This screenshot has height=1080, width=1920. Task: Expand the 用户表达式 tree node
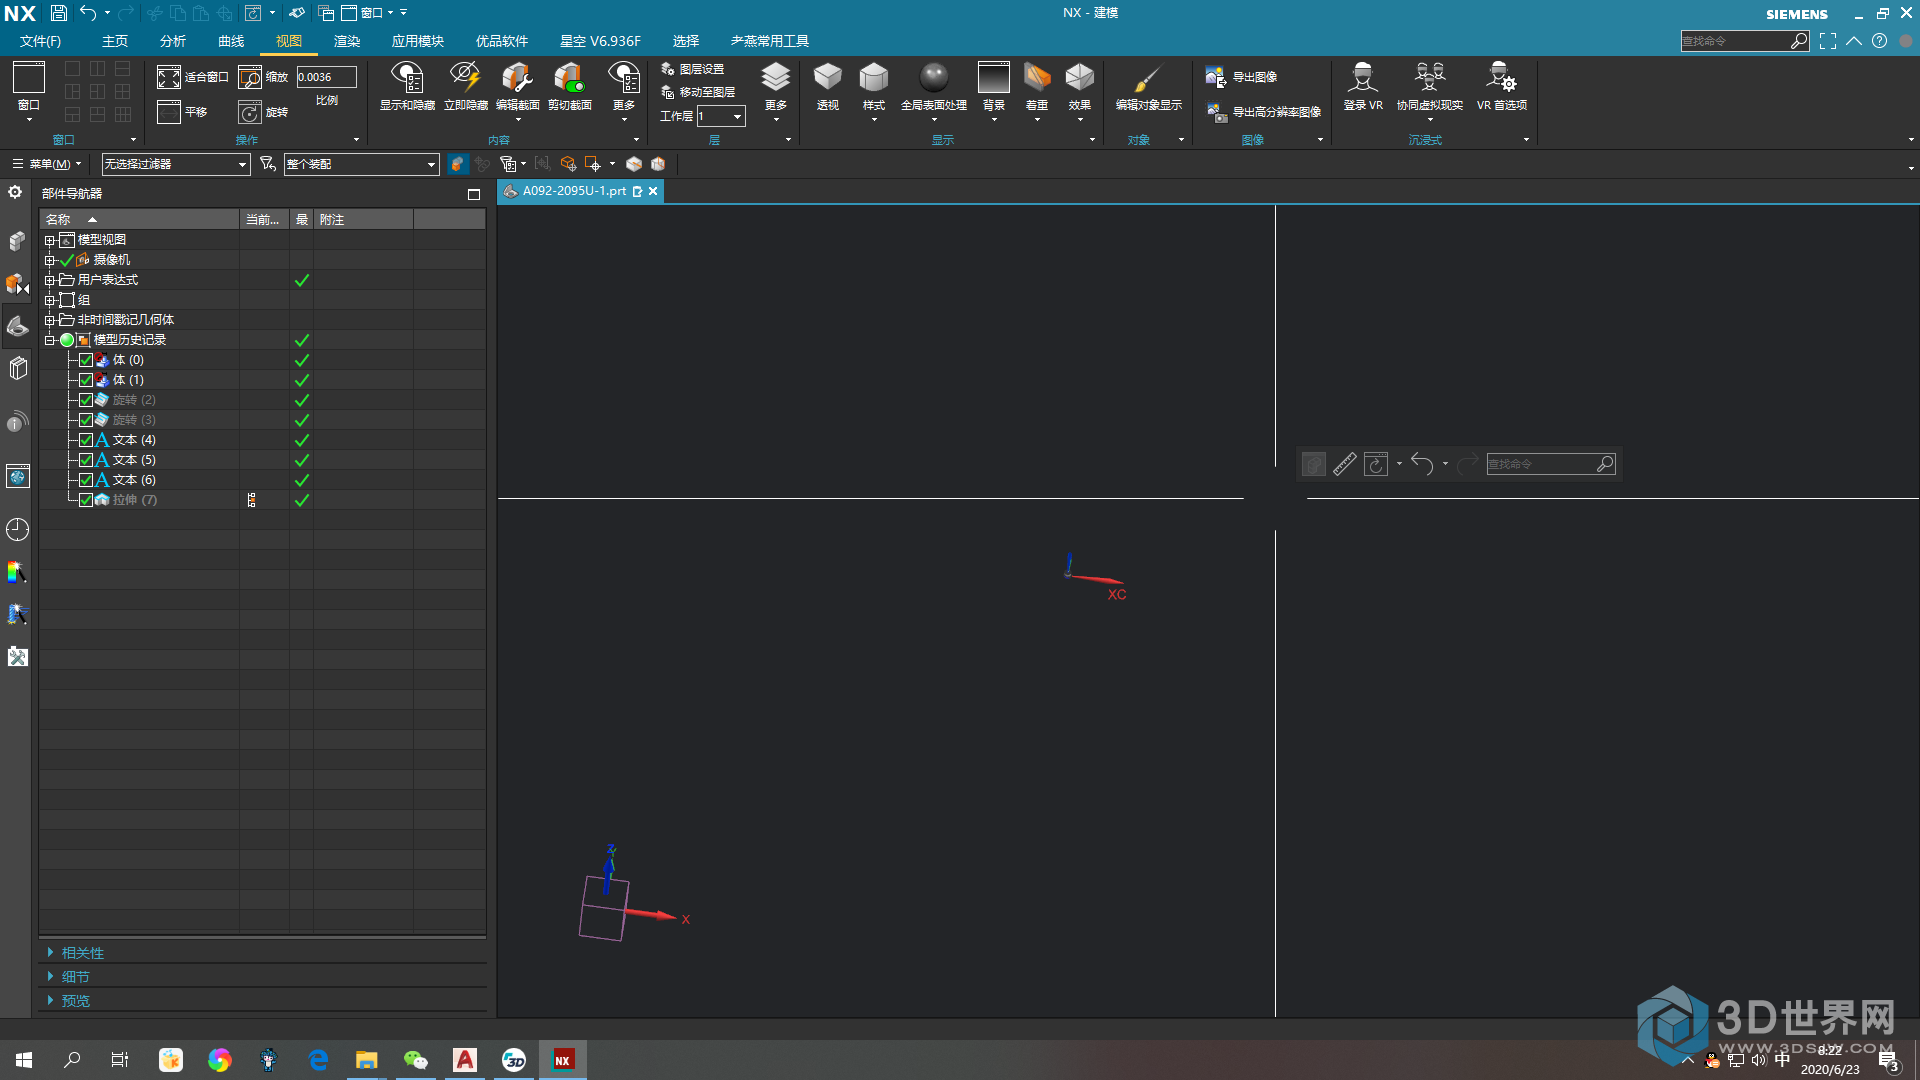click(x=49, y=280)
